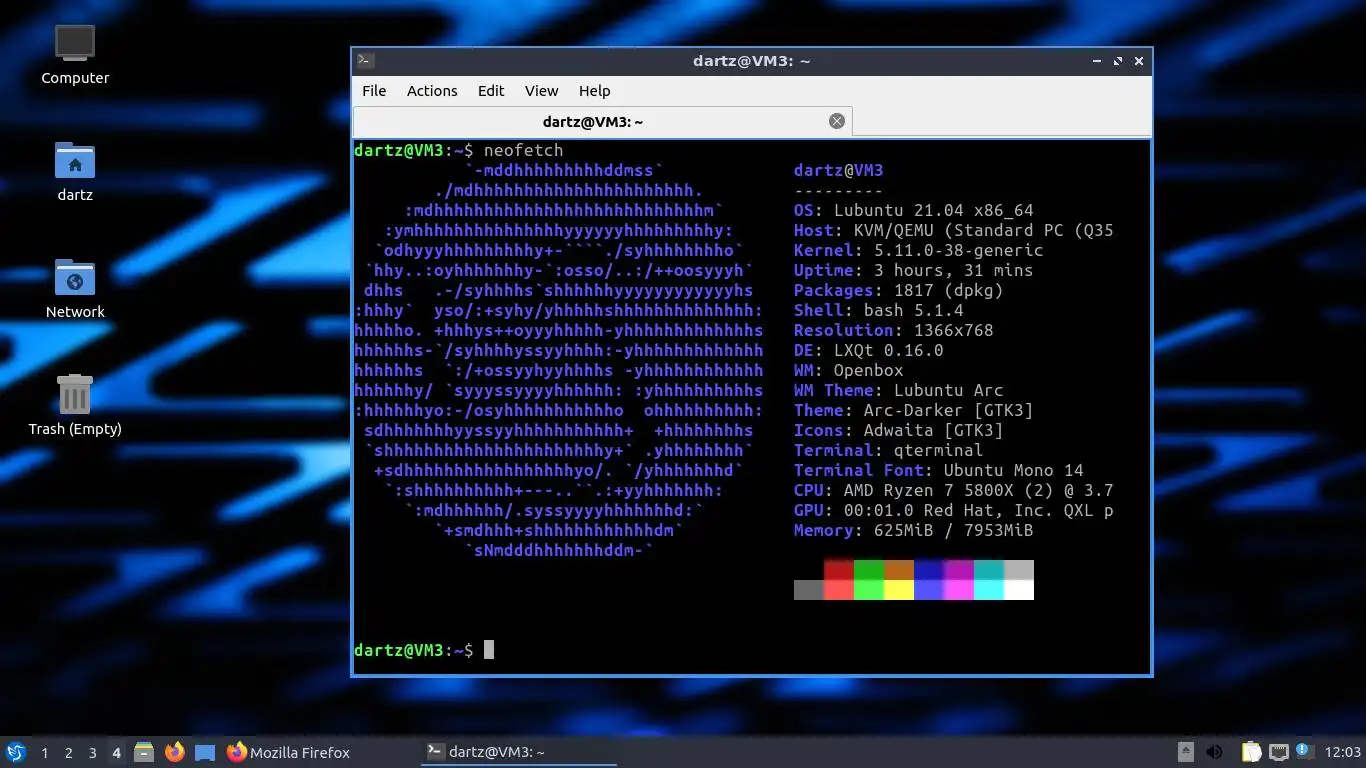
Task: Click 'Terminal Font: Ubuntu Mono 14' line
Action: tap(939, 470)
